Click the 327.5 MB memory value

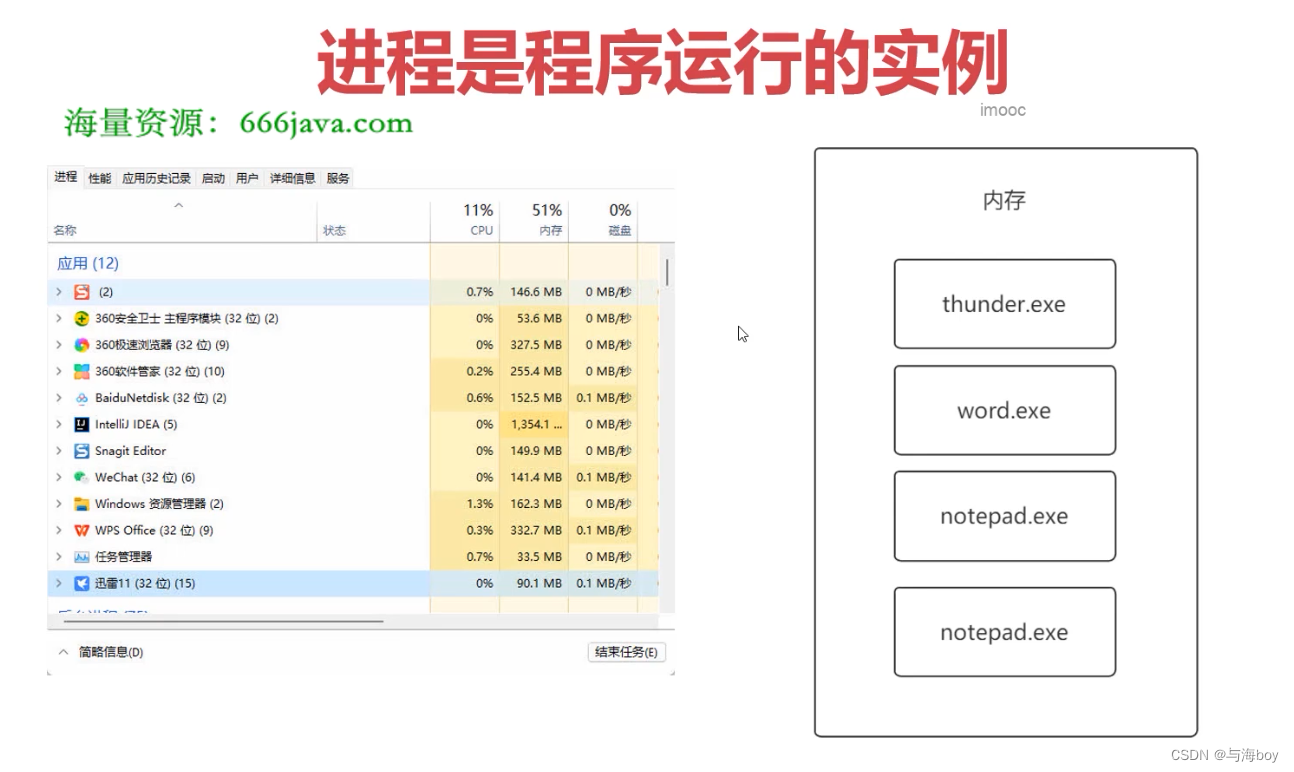click(536, 345)
